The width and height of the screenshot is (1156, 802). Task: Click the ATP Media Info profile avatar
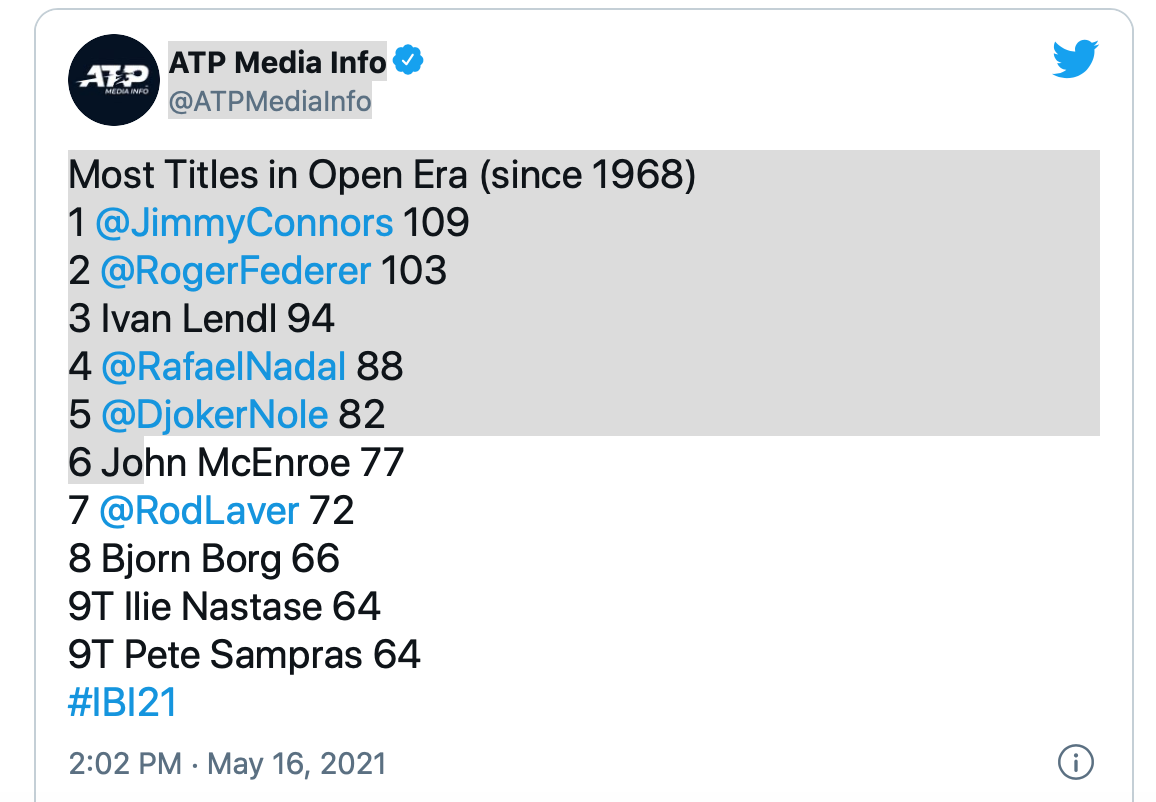114,80
